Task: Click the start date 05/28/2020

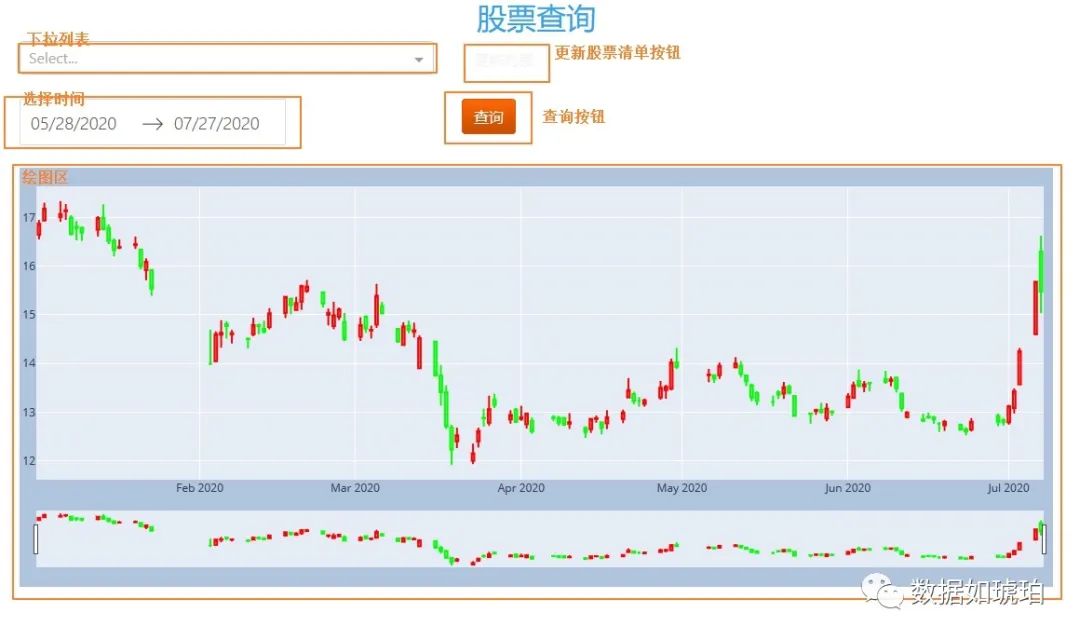Action: pyautogui.click(x=74, y=123)
